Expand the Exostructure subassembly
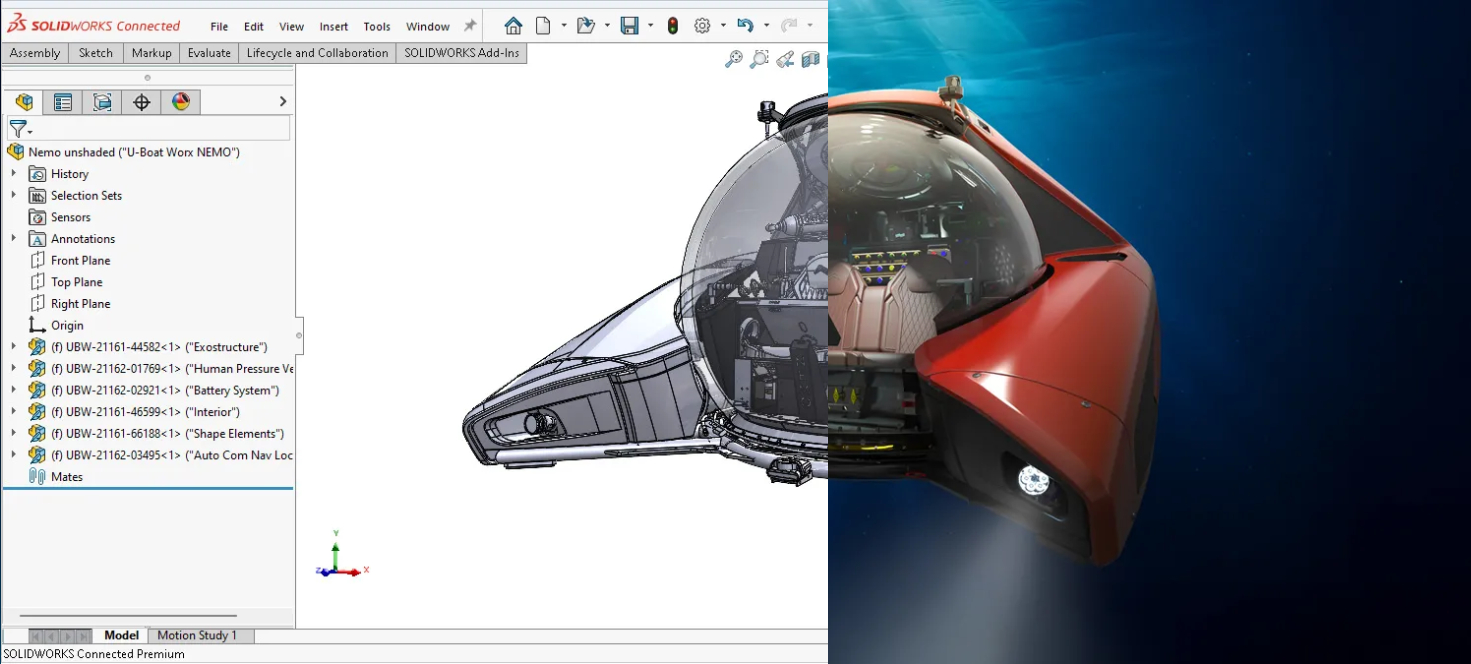This screenshot has height=664, width=1471. pyautogui.click(x=13, y=346)
